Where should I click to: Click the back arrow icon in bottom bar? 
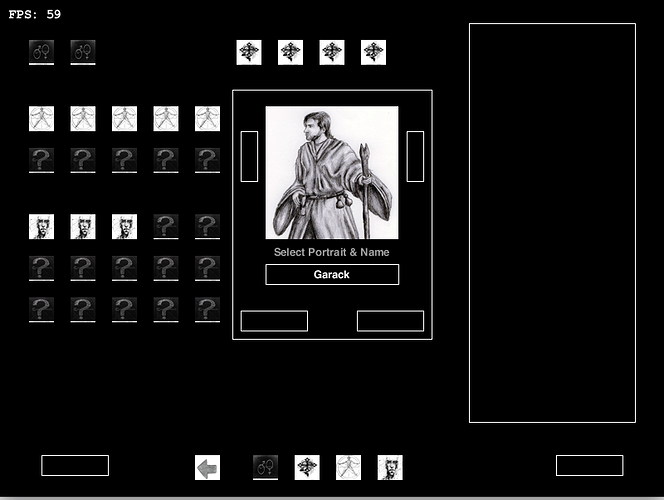pos(208,467)
